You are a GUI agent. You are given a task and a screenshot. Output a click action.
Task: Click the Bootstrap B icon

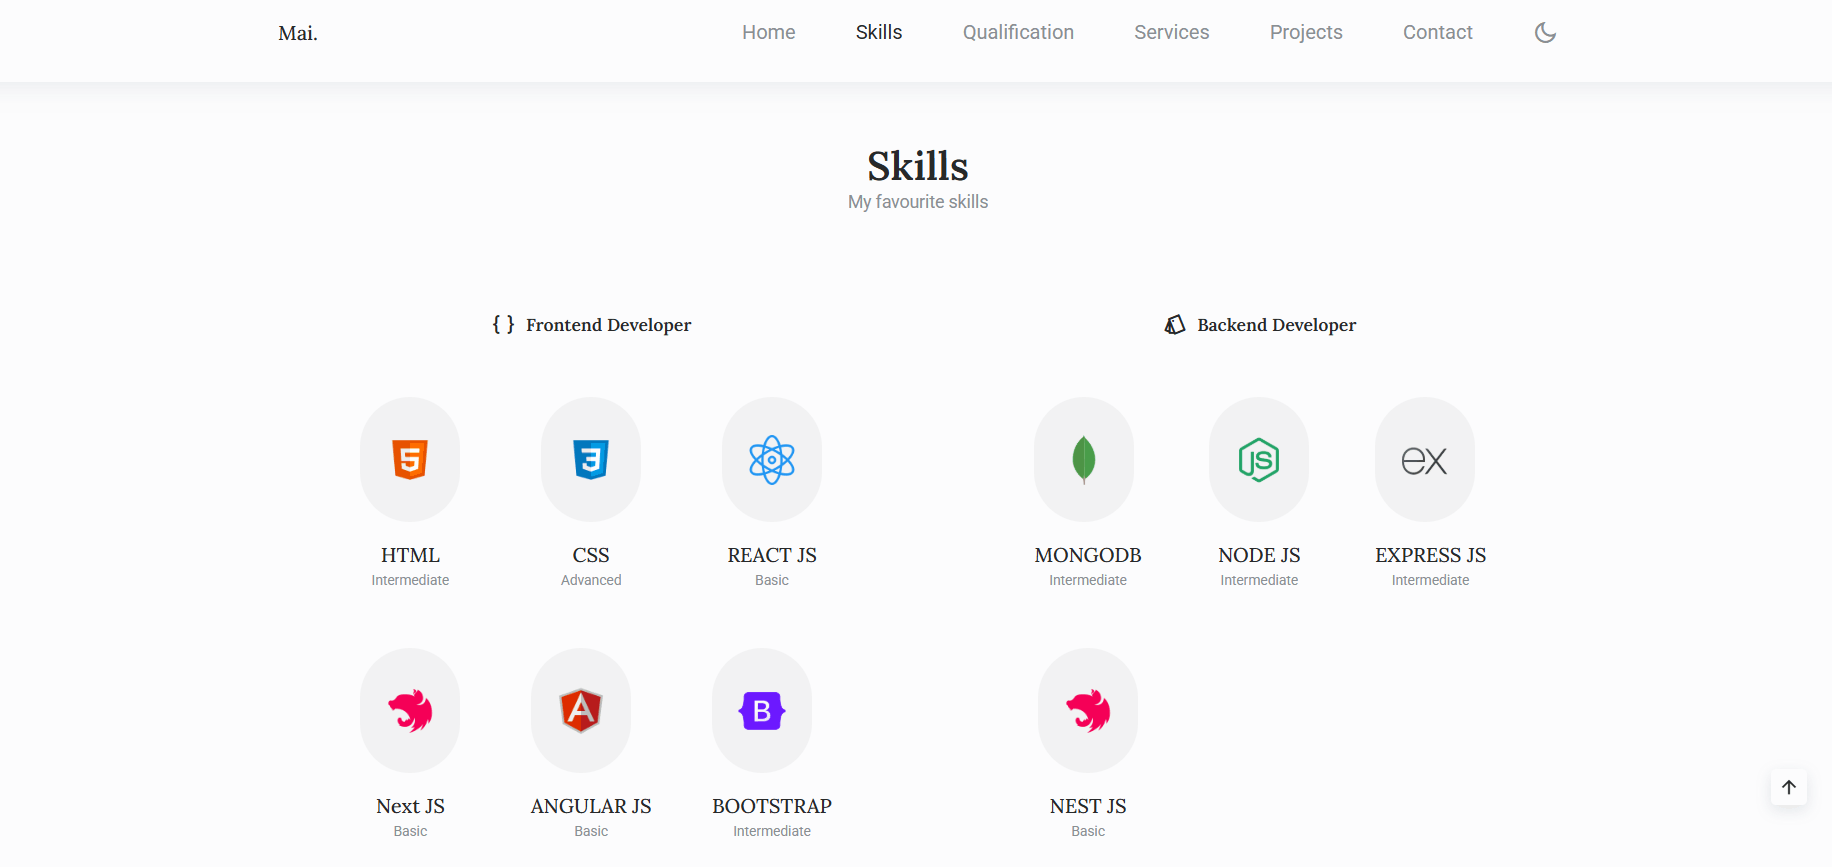762,711
